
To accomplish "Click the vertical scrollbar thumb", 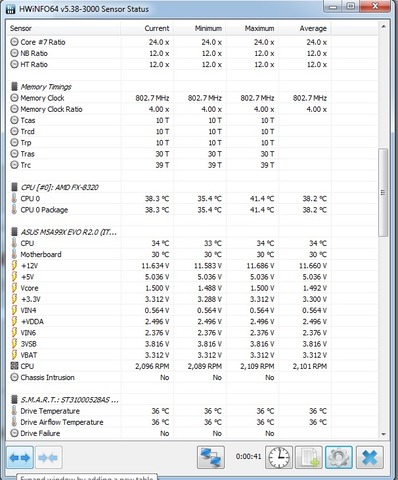I will (x=383, y=193).
